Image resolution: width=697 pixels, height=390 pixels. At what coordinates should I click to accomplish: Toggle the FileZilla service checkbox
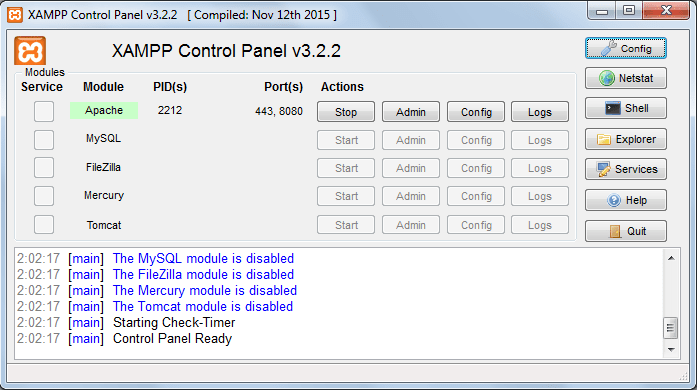(44, 168)
